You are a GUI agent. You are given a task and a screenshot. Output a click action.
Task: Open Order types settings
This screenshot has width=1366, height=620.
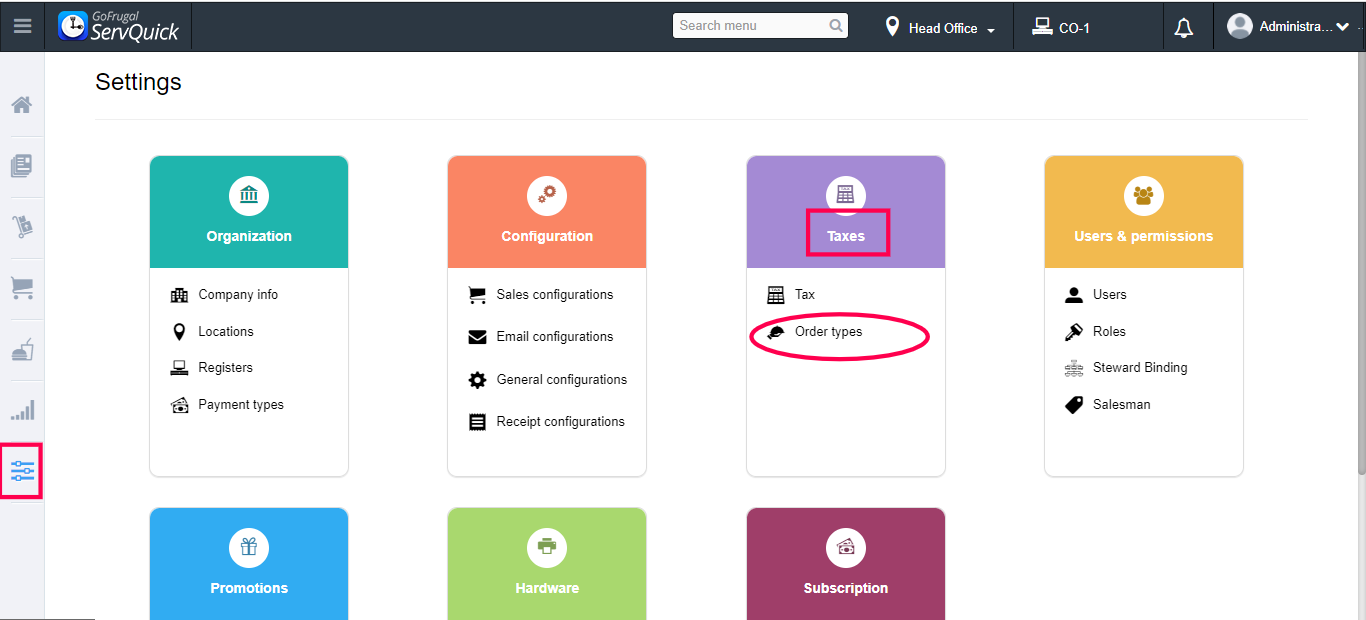pos(828,331)
